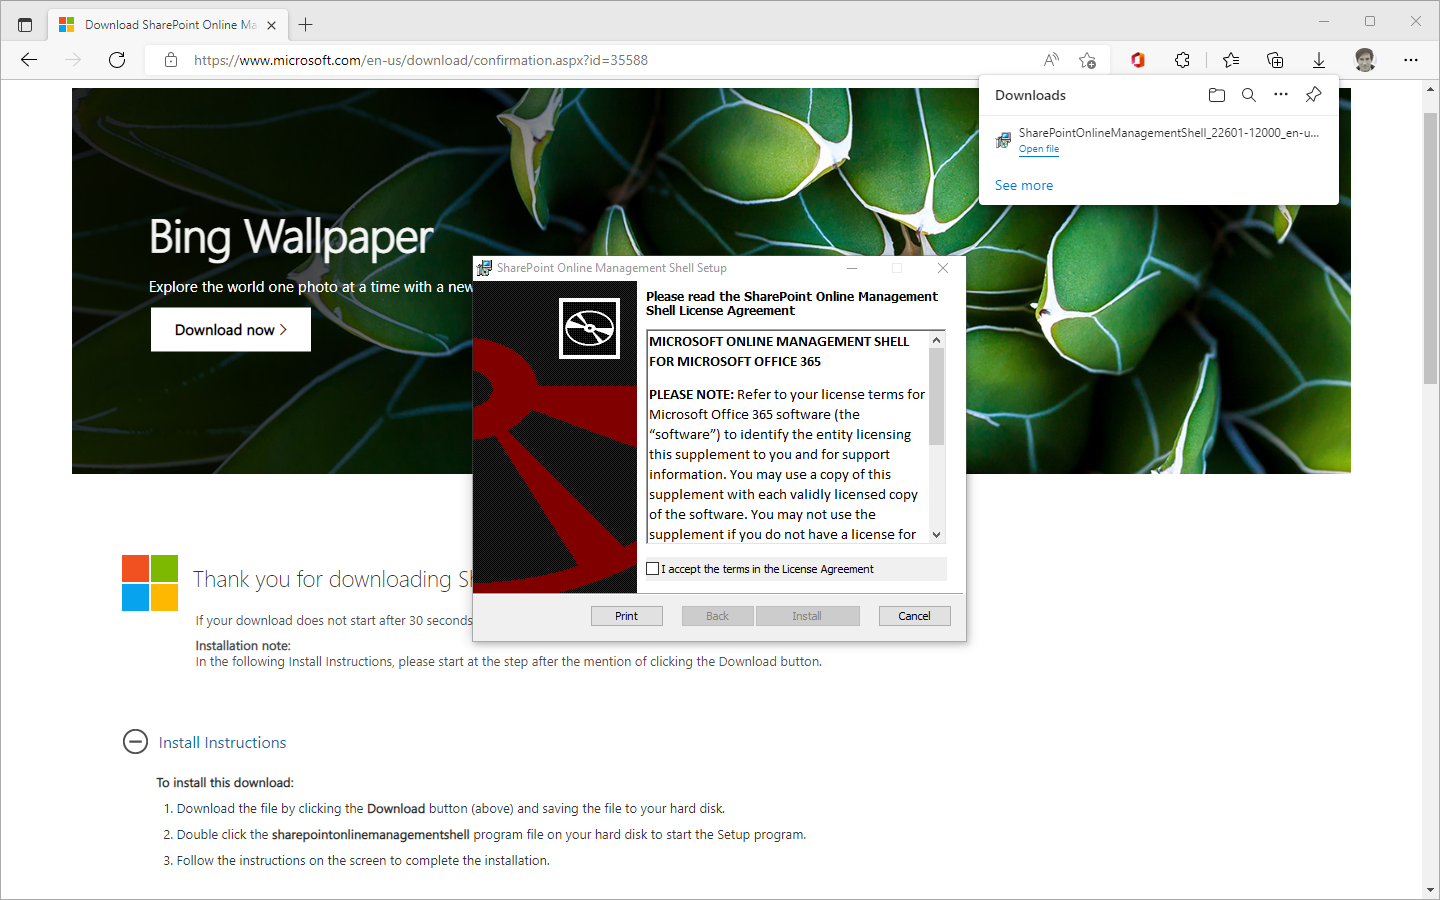Open downloads folder icon in Downloads panel
The height and width of the screenshot is (900, 1440).
[1217, 95]
